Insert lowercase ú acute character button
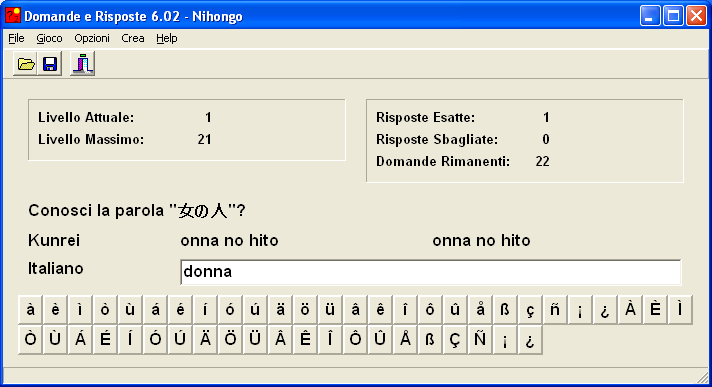This screenshot has width=712, height=387. tap(255, 310)
